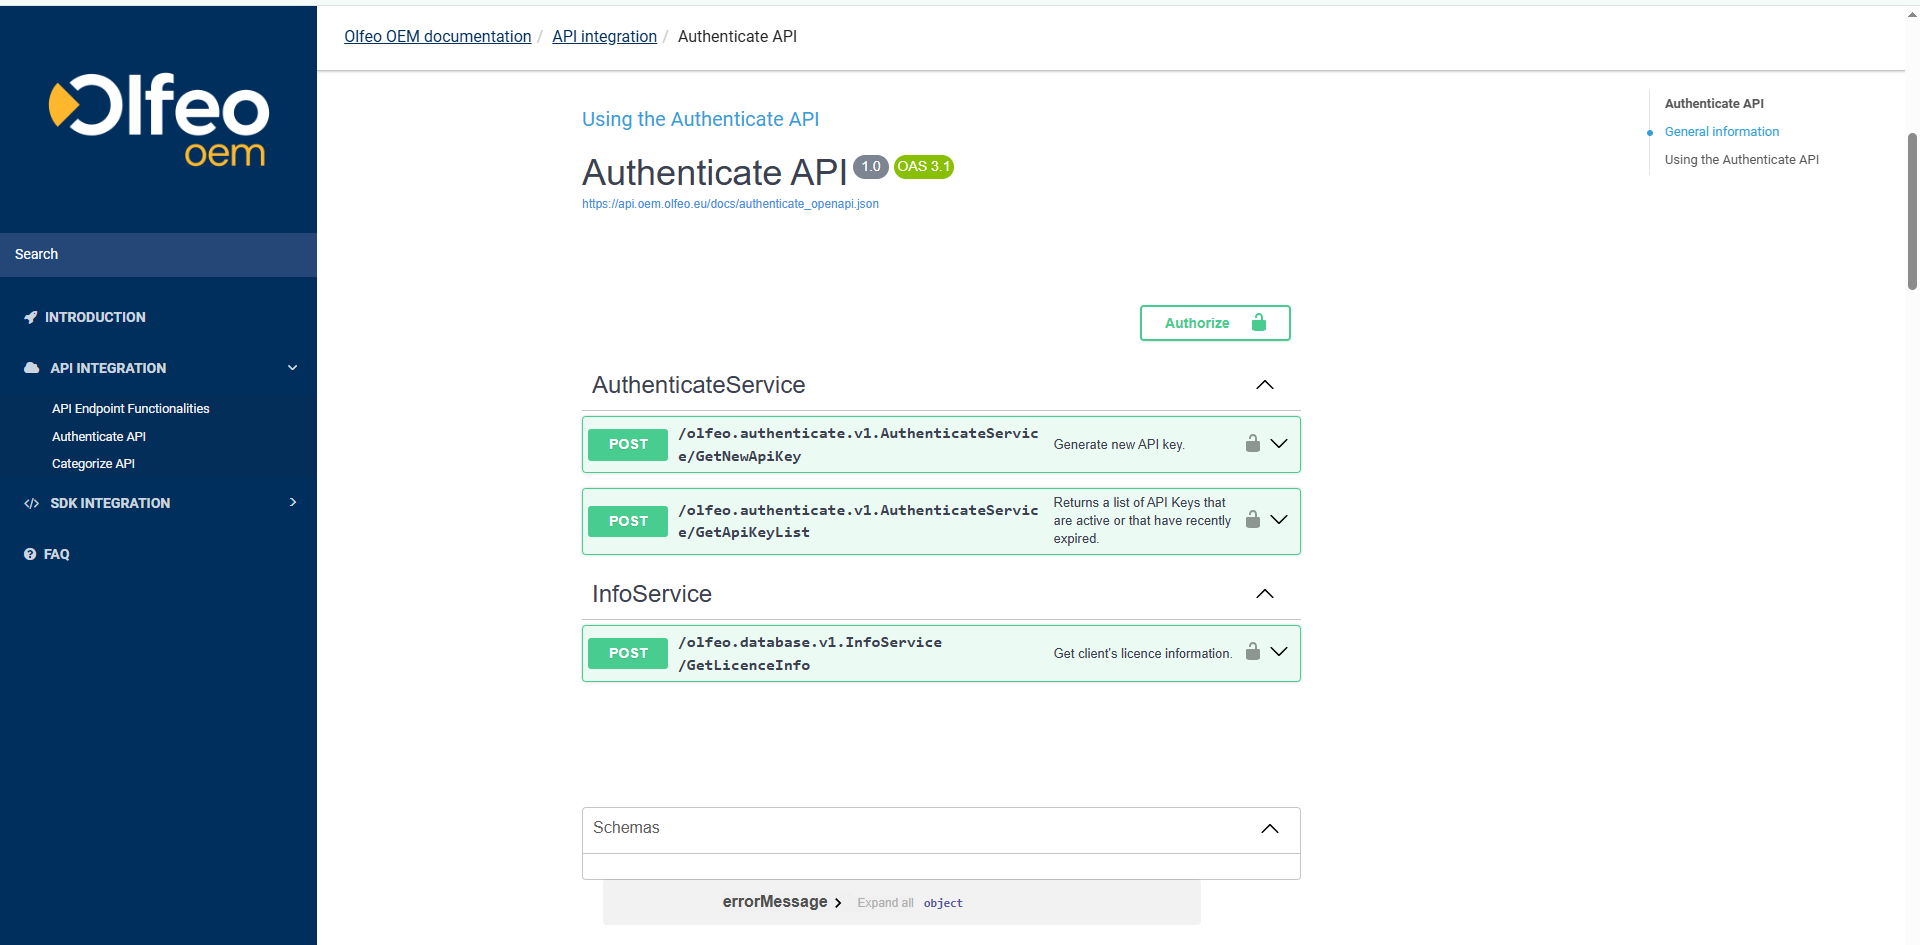1920x945 pixels.
Task: Click the lock icon inside Authorize button
Action: pyautogui.click(x=1259, y=322)
